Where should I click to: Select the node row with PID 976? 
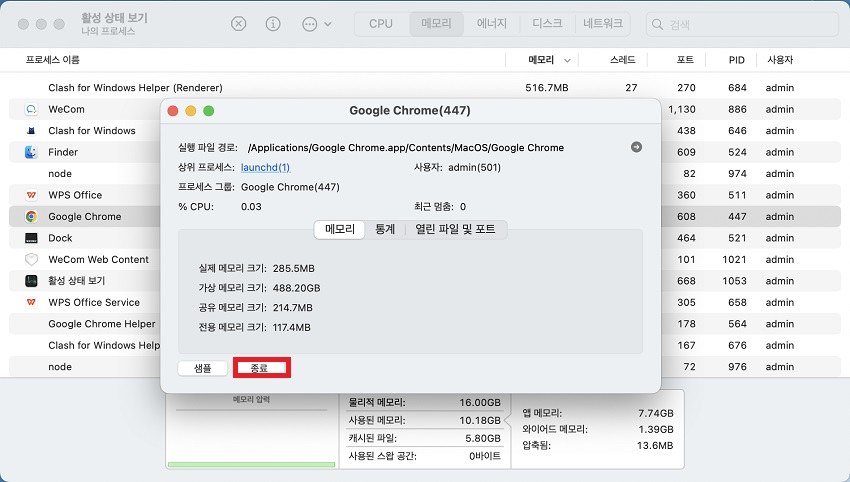425,367
